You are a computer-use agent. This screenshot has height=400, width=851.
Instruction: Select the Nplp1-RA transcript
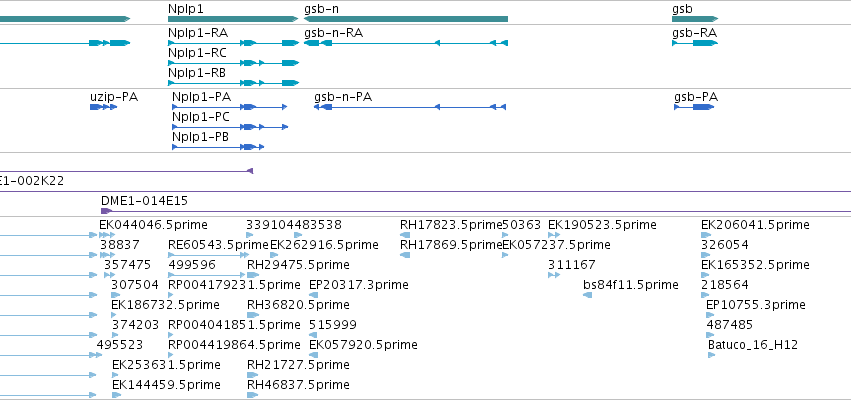233,43
